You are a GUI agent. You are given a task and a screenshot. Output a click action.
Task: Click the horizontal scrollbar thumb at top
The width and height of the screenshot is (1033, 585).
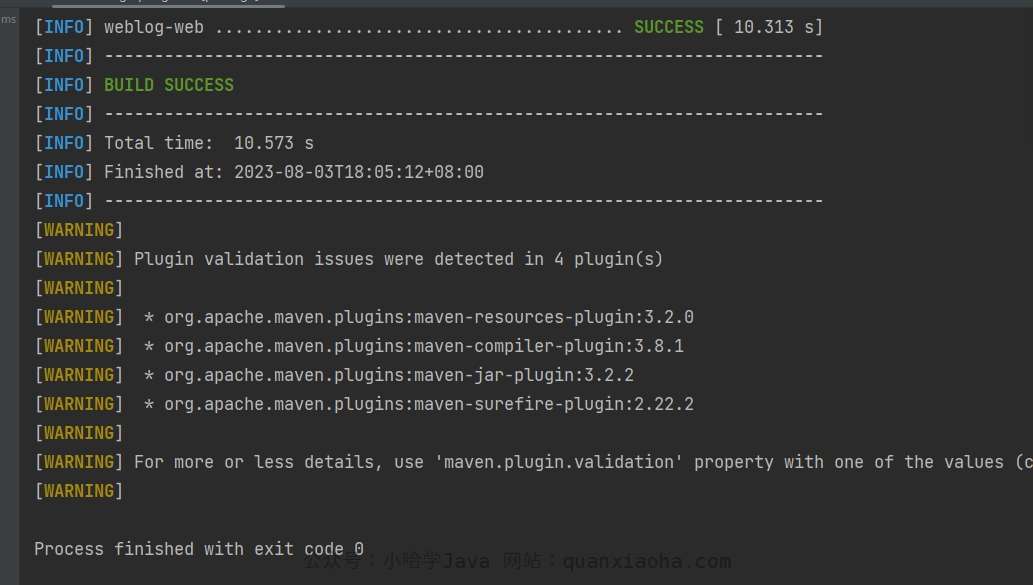point(169,3)
